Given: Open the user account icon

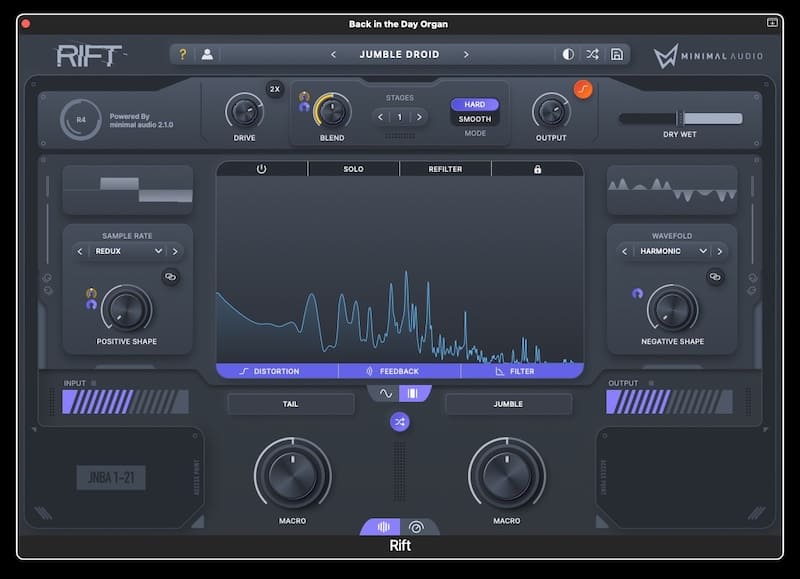Looking at the screenshot, I should [207, 54].
